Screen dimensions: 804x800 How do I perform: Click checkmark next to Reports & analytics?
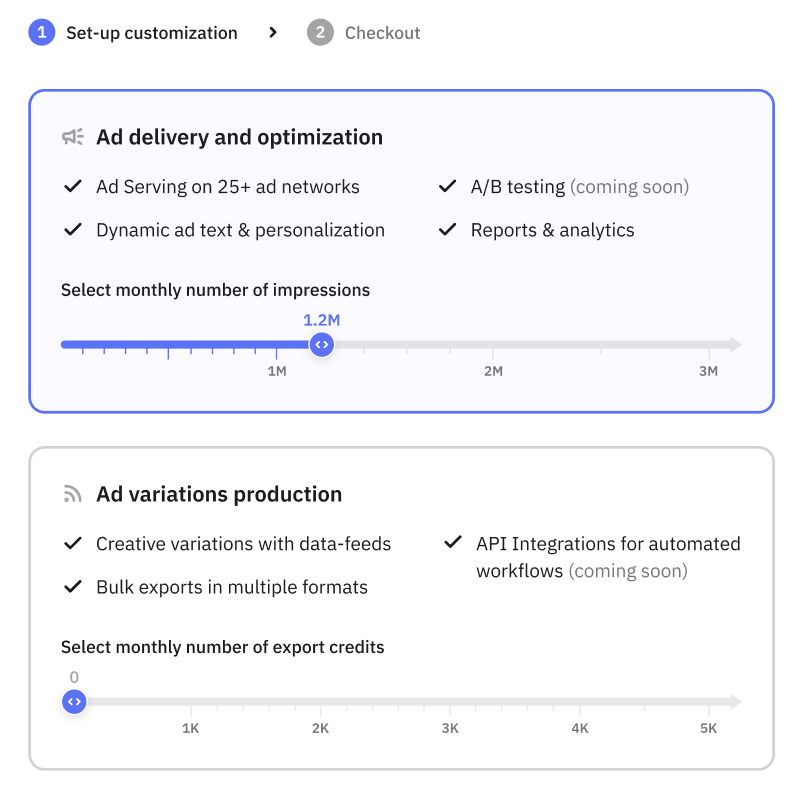click(448, 229)
